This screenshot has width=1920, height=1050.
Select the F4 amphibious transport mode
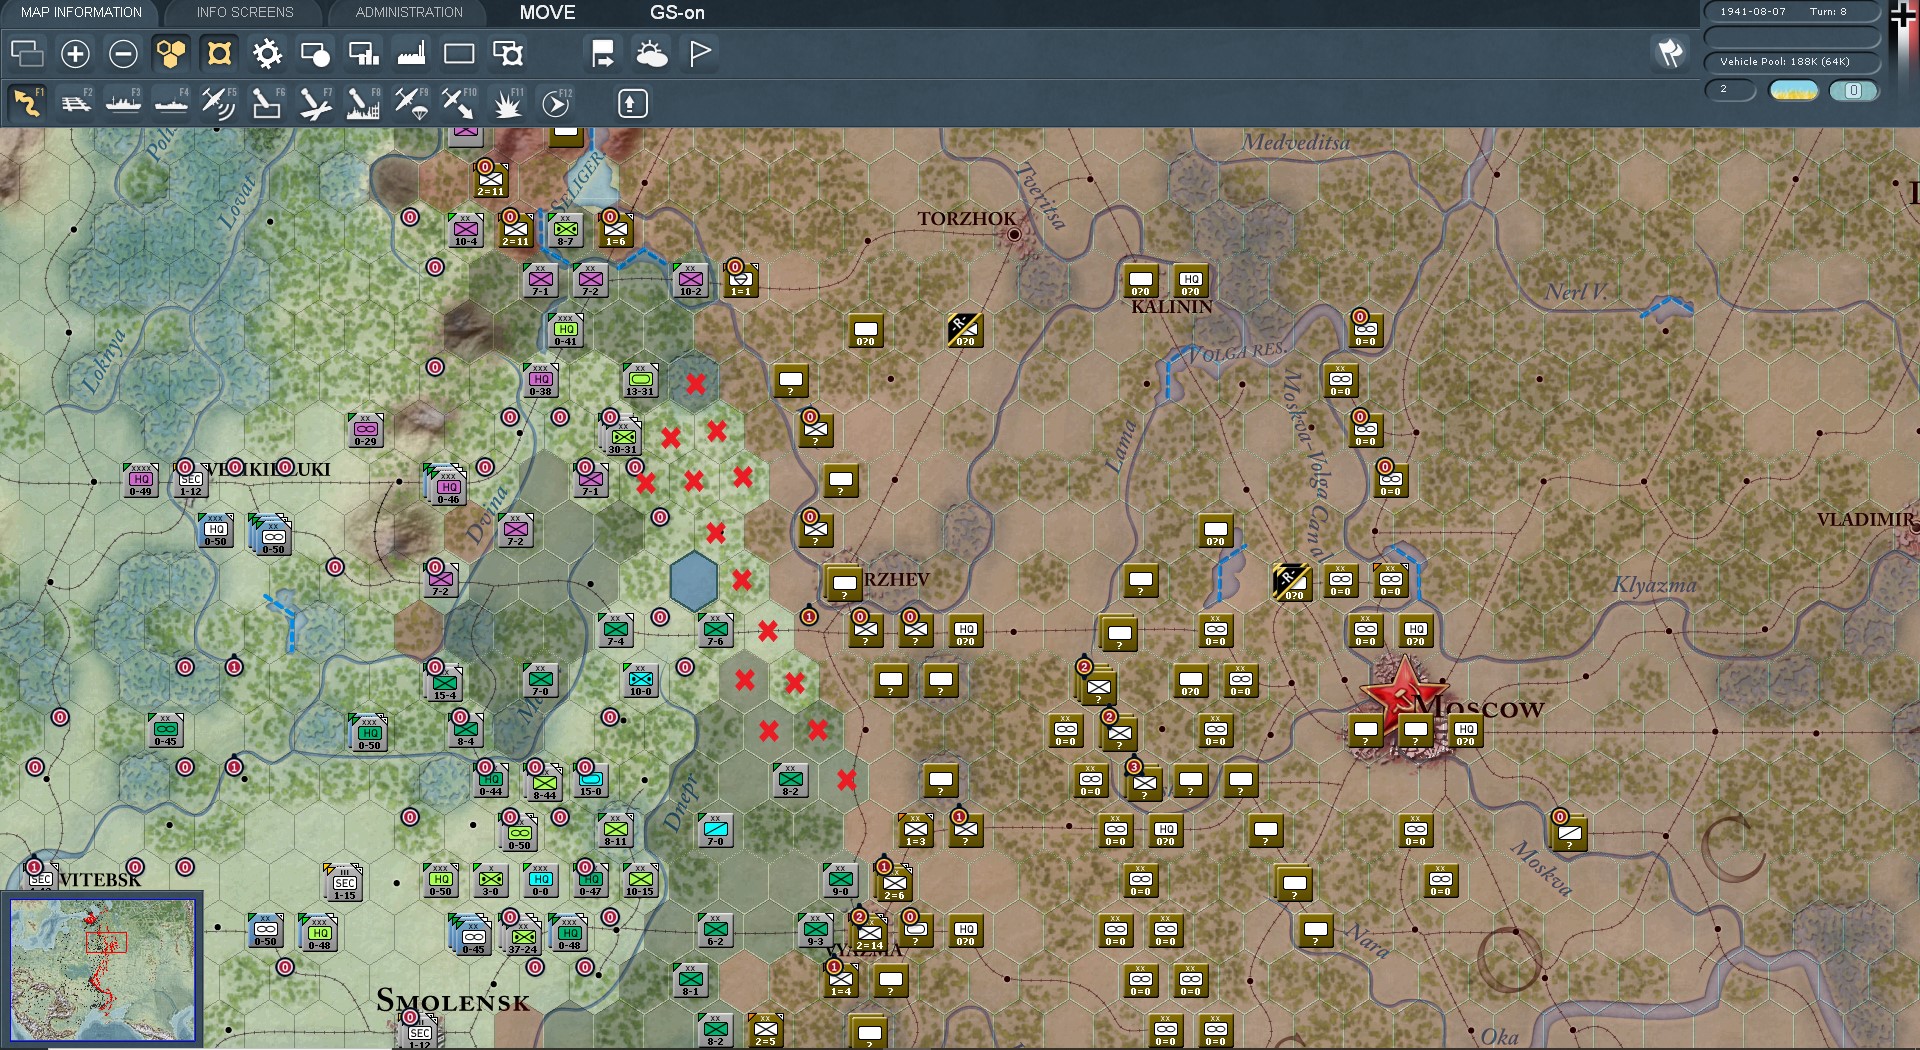coord(171,103)
